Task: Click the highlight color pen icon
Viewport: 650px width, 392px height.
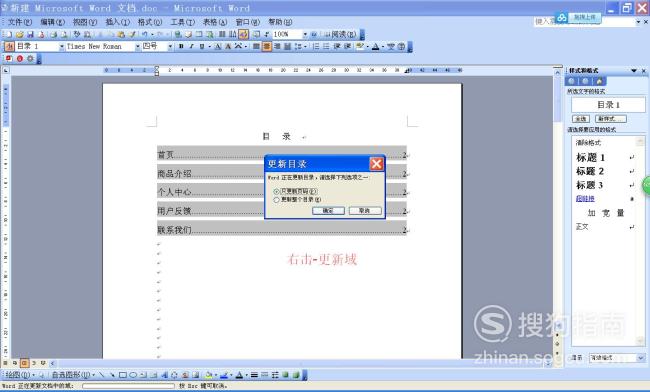Action: [x=359, y=46]
